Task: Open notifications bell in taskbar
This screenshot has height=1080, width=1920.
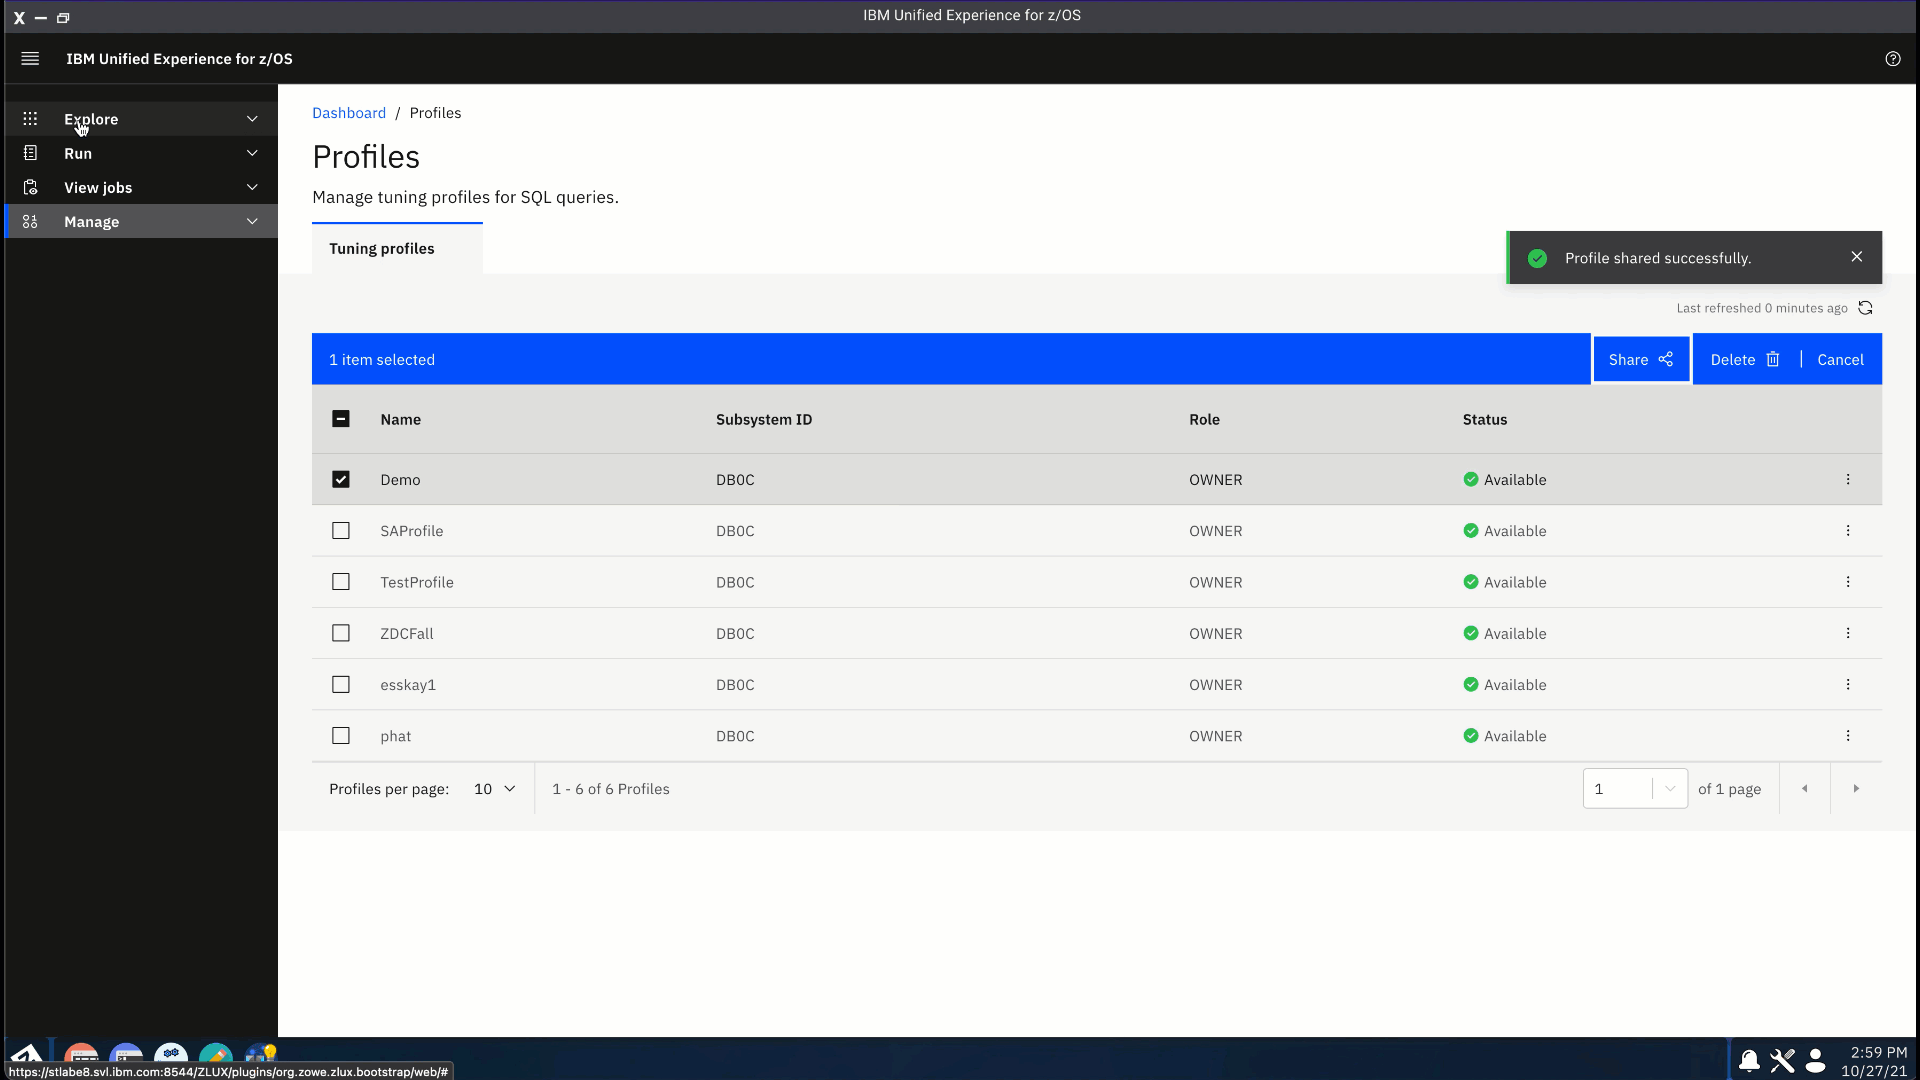Action: [x=1749, y=1060]
